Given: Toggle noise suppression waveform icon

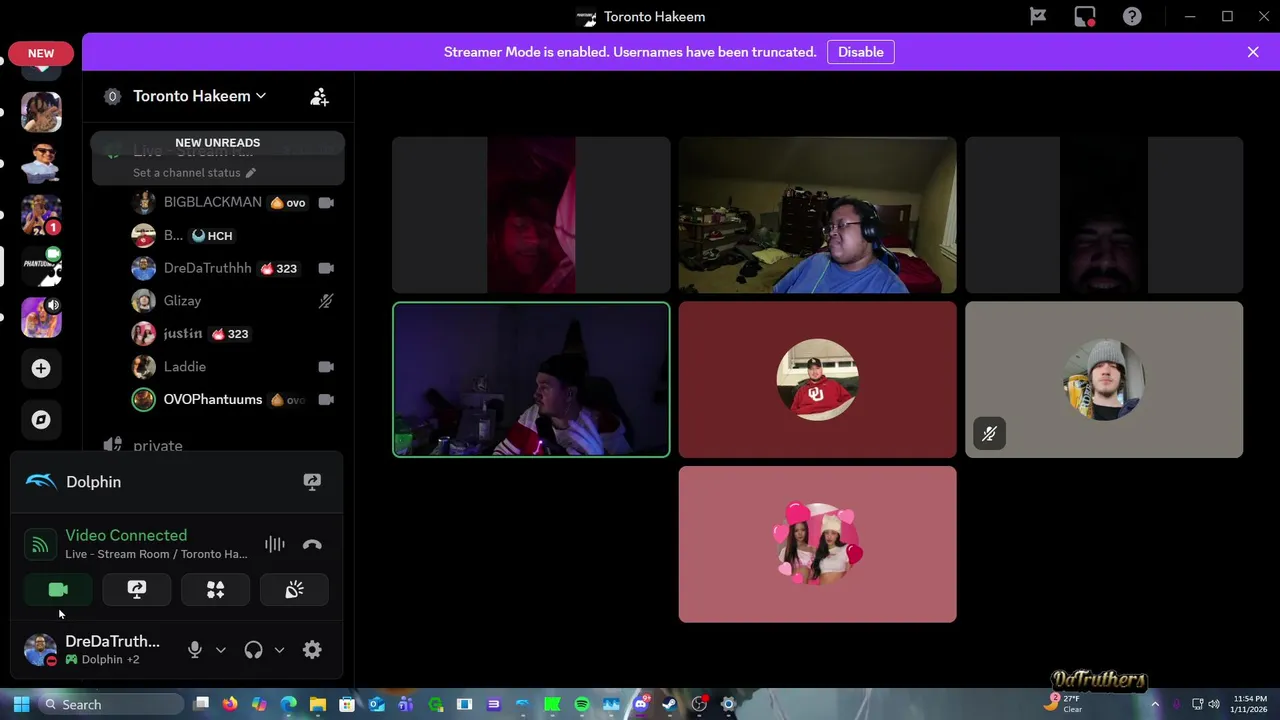Looking at the screenshot, I should tap(275, 545).
